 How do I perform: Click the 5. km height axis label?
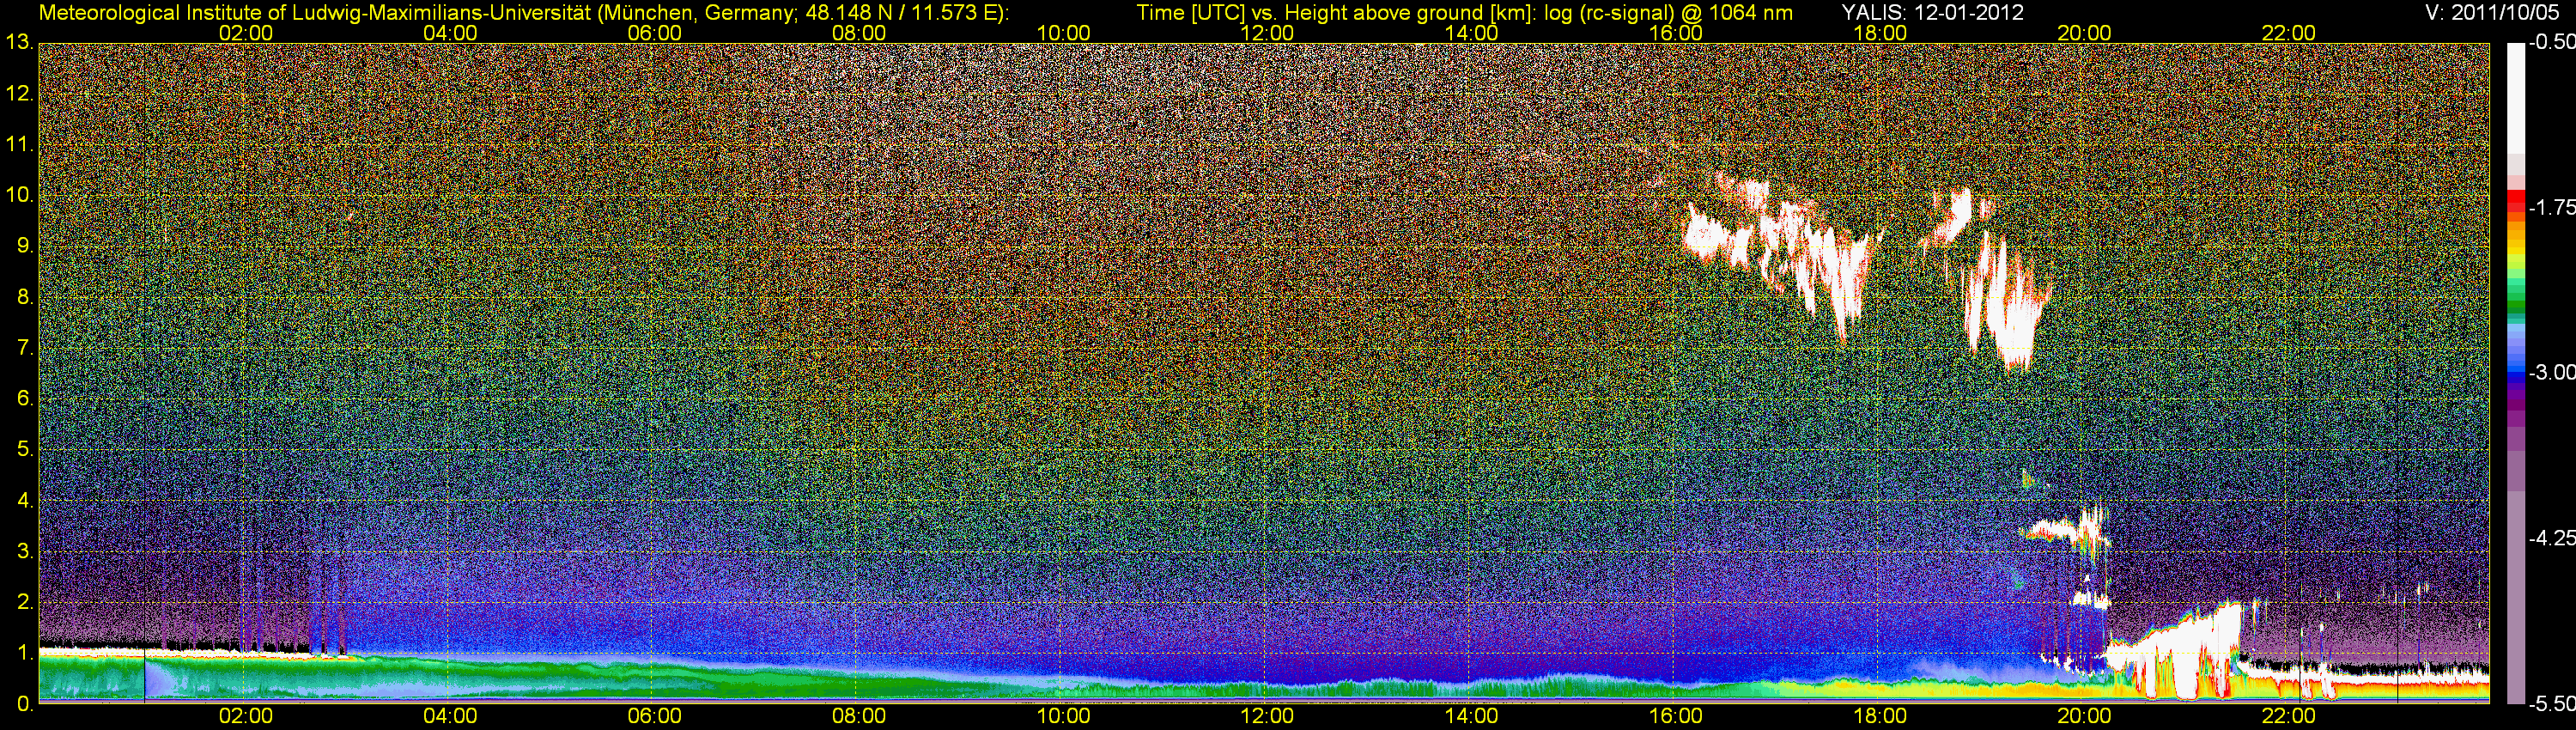(25, 449)
